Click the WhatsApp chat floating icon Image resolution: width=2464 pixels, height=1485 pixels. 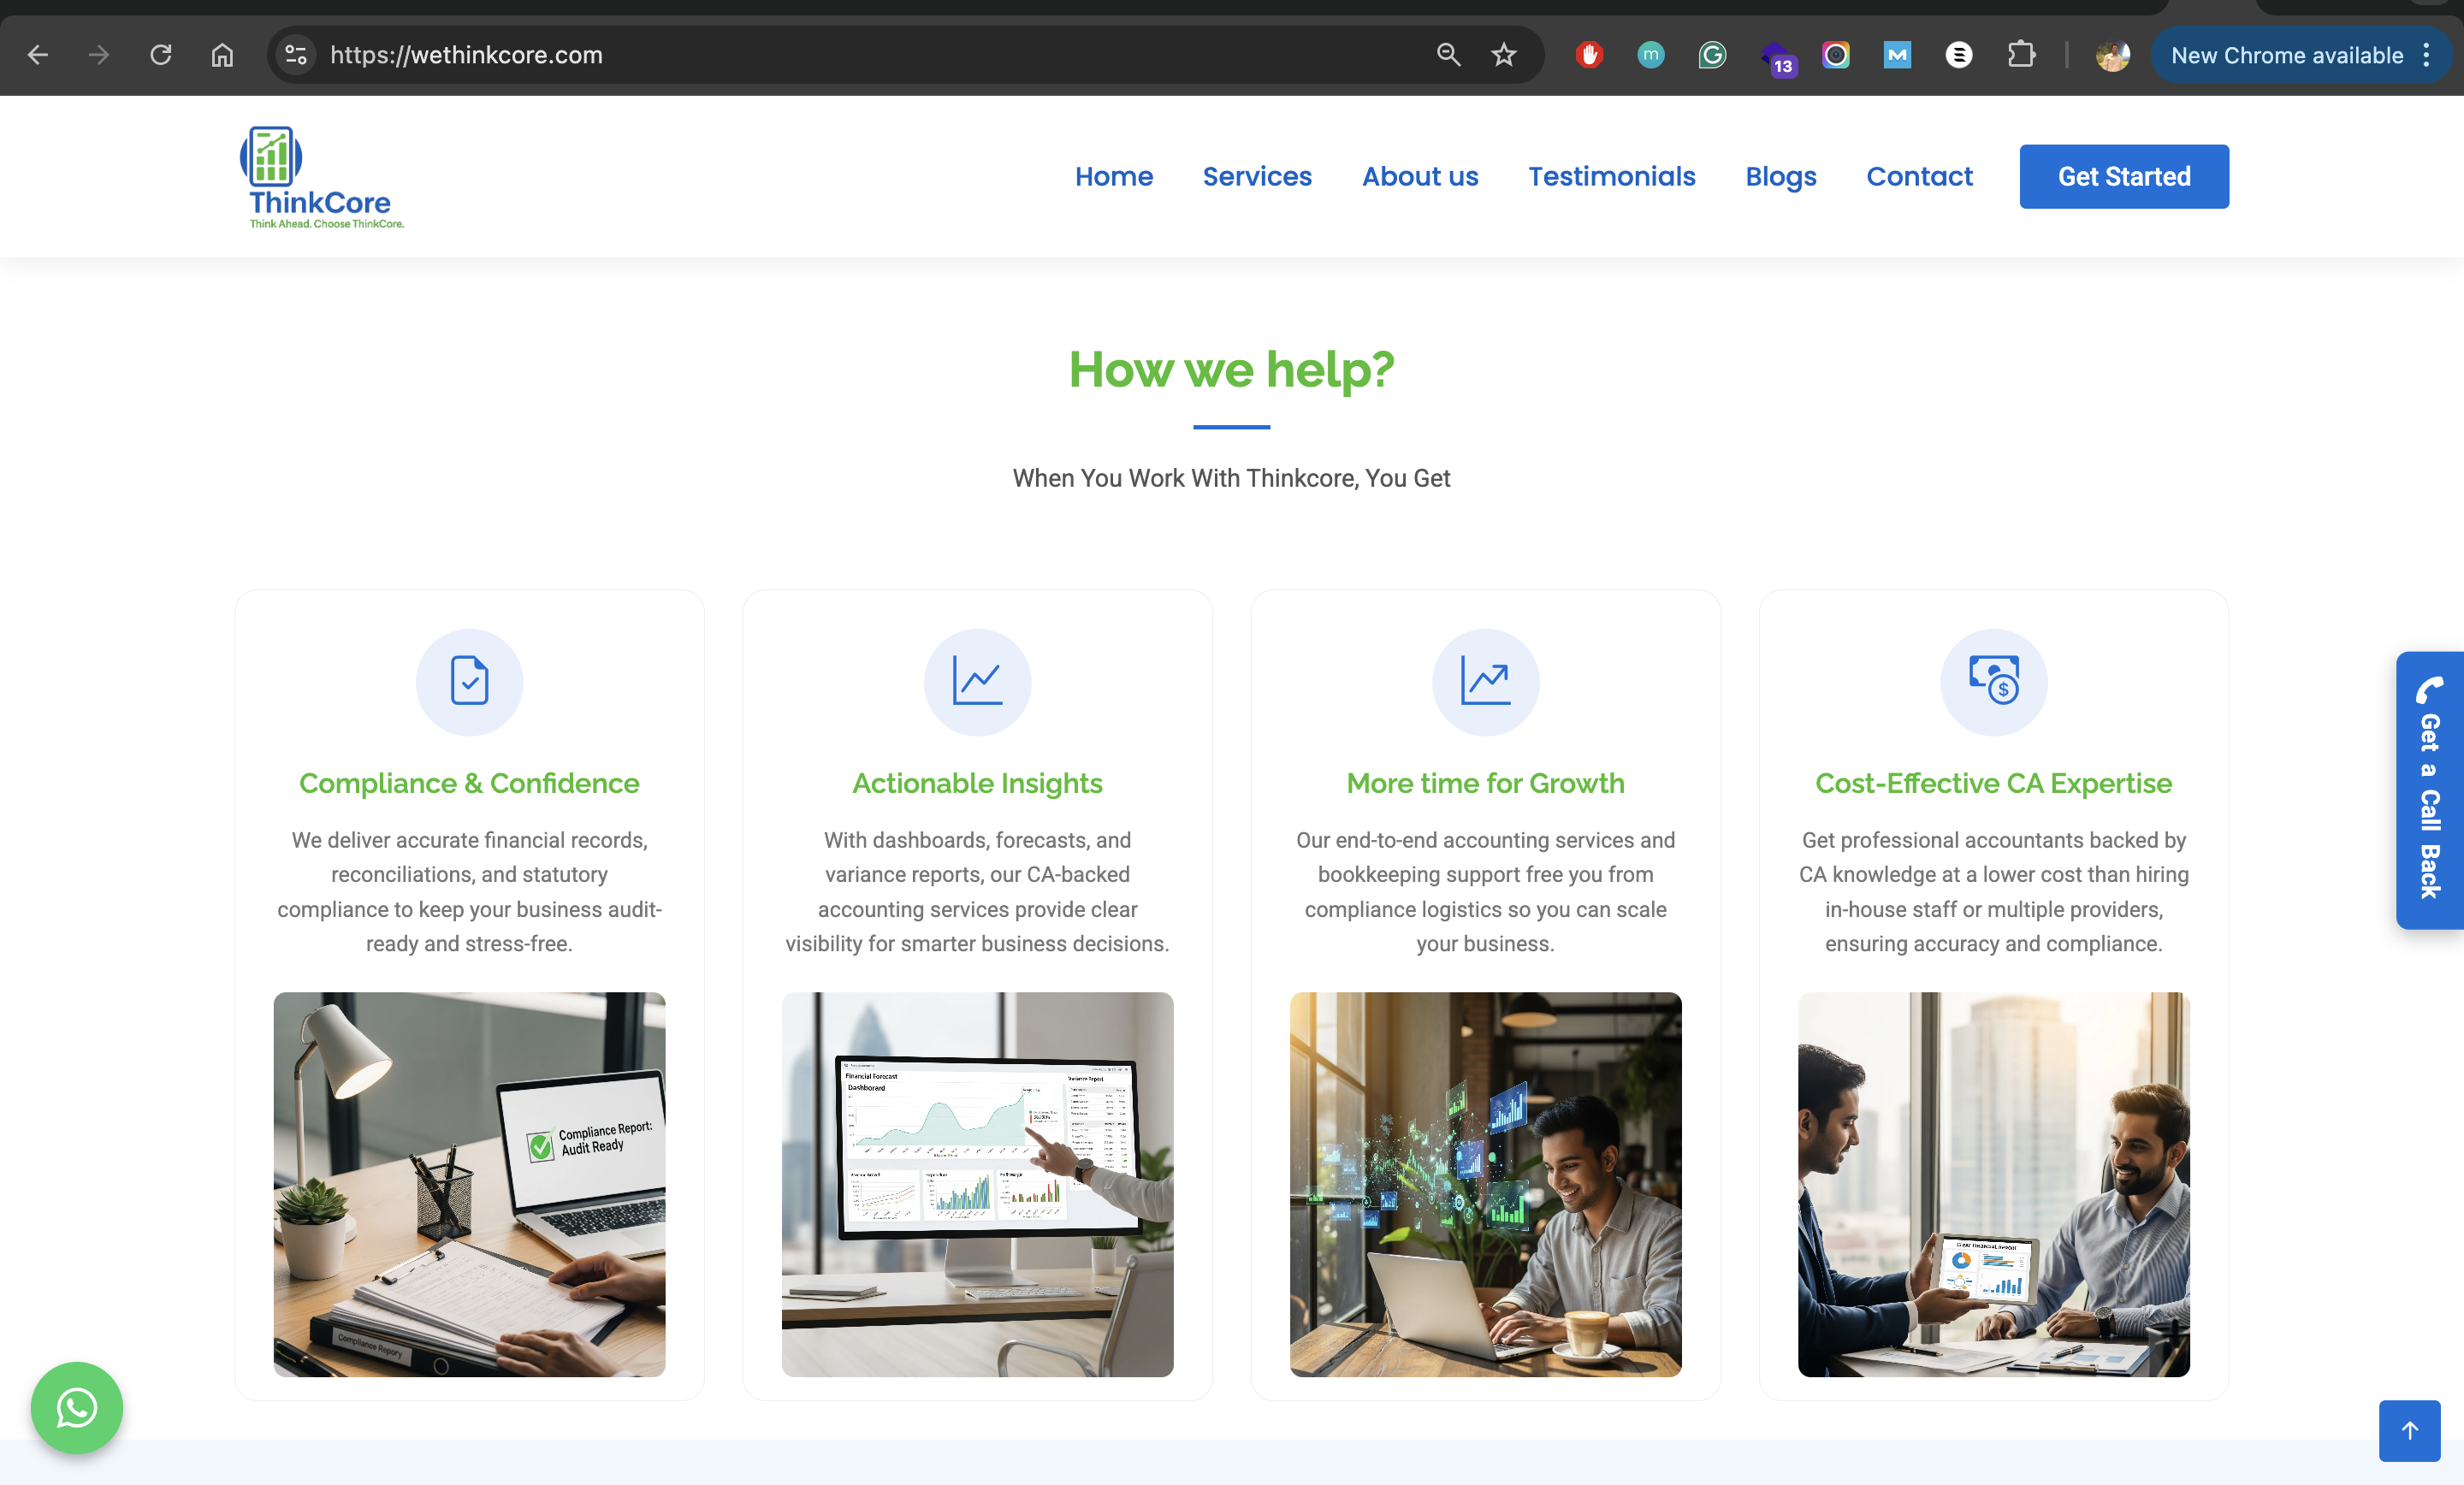point(77,1407)
